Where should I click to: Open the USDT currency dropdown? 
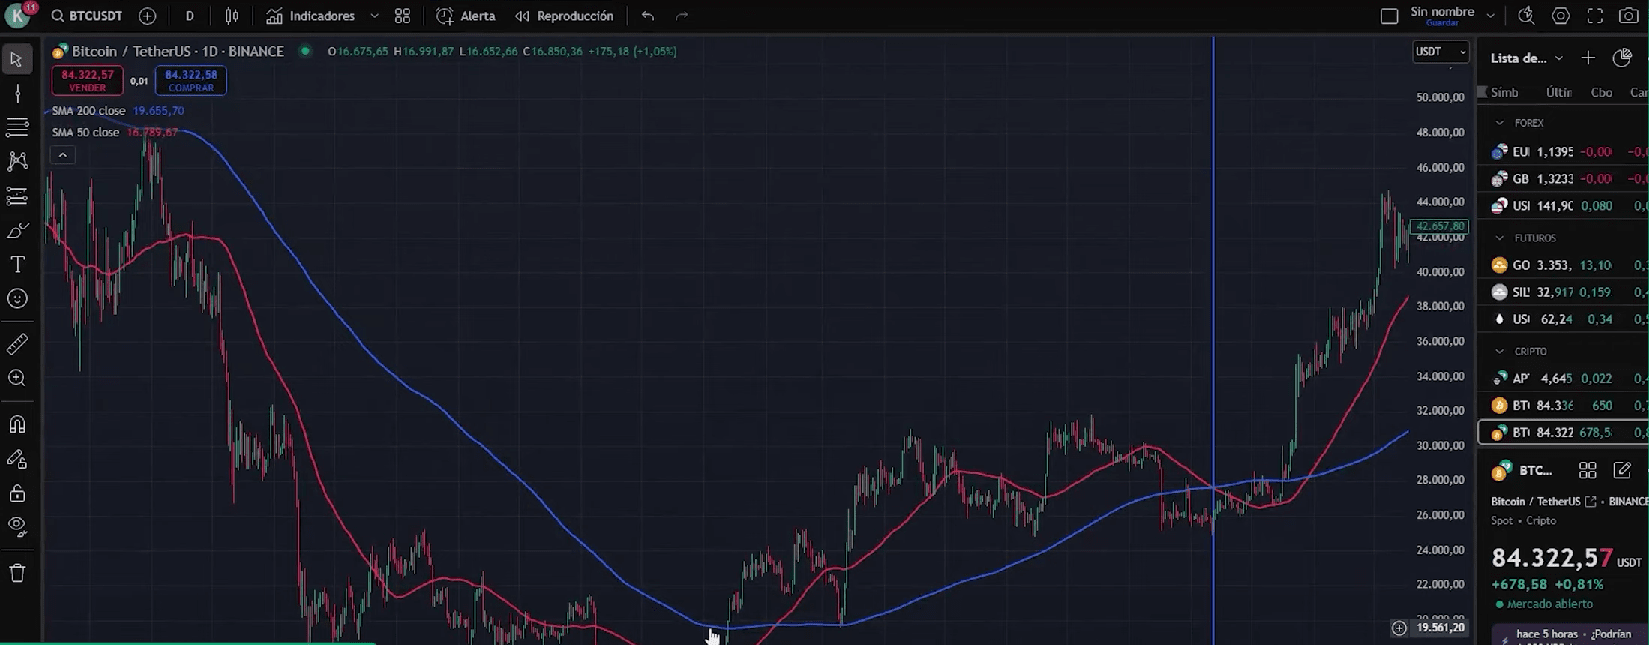point(1440,52)
